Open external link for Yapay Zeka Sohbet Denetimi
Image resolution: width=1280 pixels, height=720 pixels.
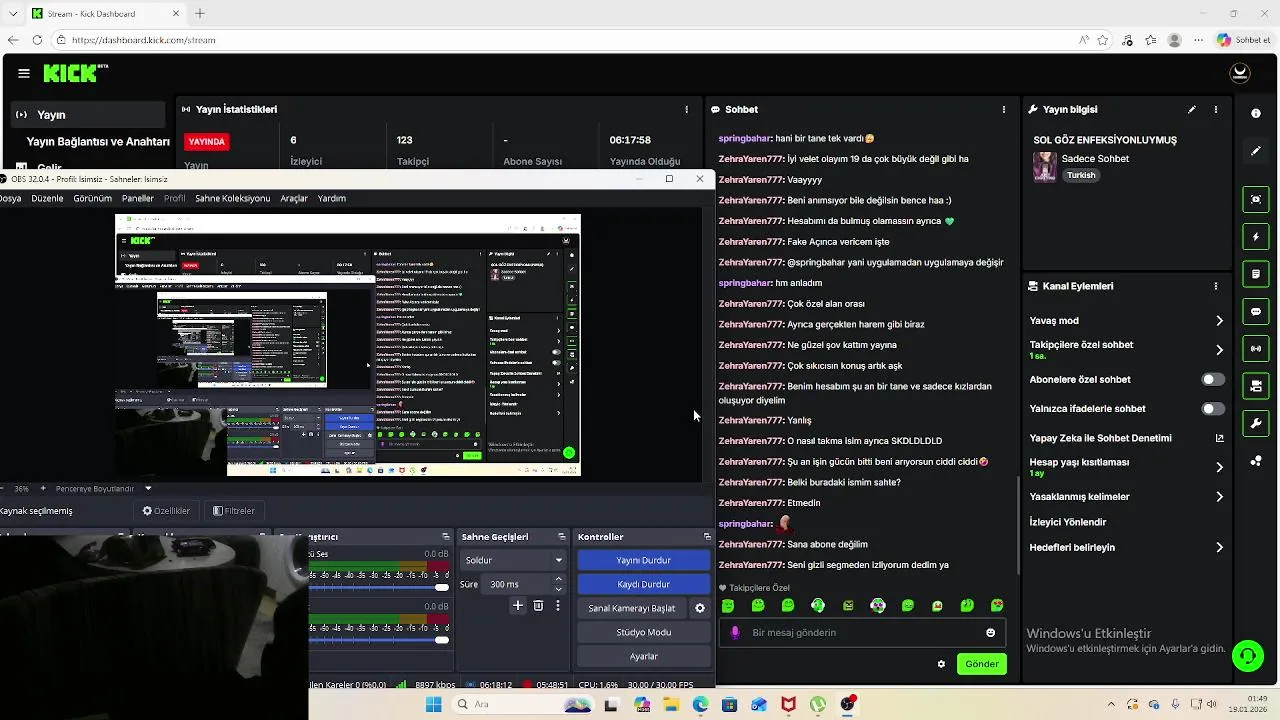(1219, 438)
